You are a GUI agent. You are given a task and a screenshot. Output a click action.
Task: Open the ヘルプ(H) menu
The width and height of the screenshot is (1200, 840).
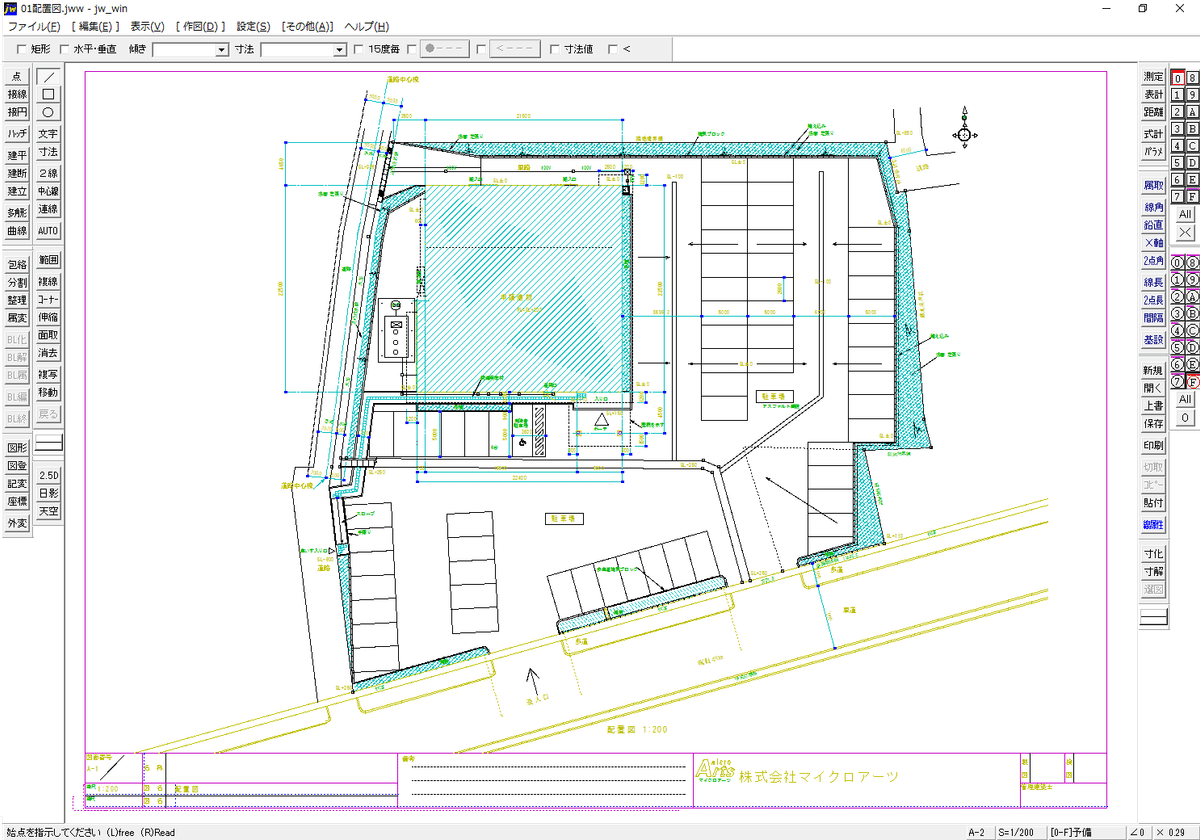tap(366, 26)
